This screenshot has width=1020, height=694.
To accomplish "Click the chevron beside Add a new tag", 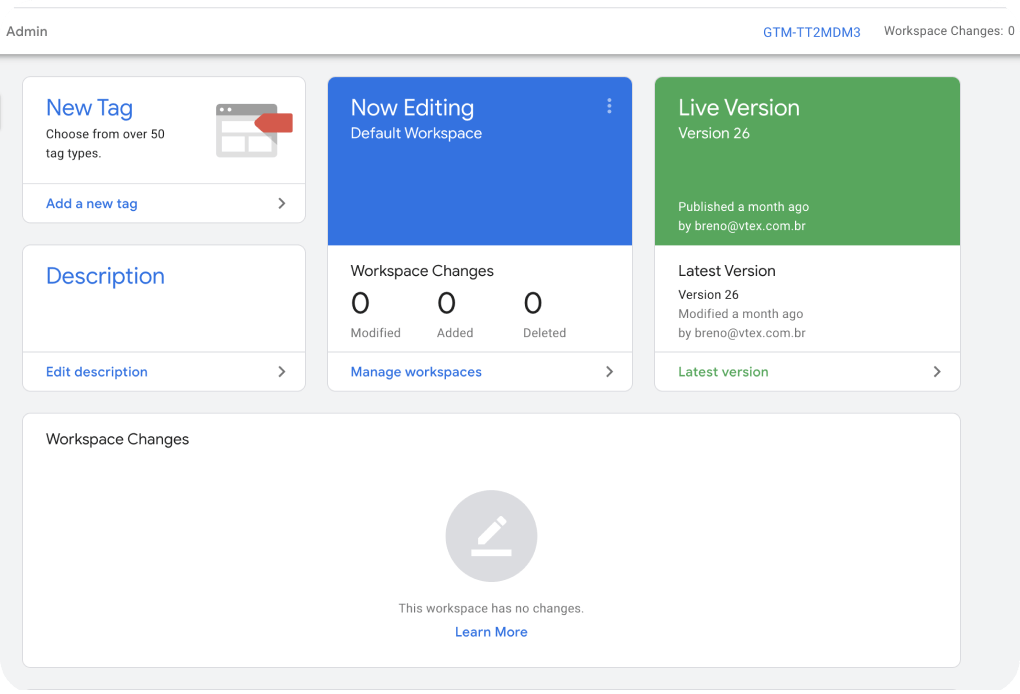I will click(282, 203).
